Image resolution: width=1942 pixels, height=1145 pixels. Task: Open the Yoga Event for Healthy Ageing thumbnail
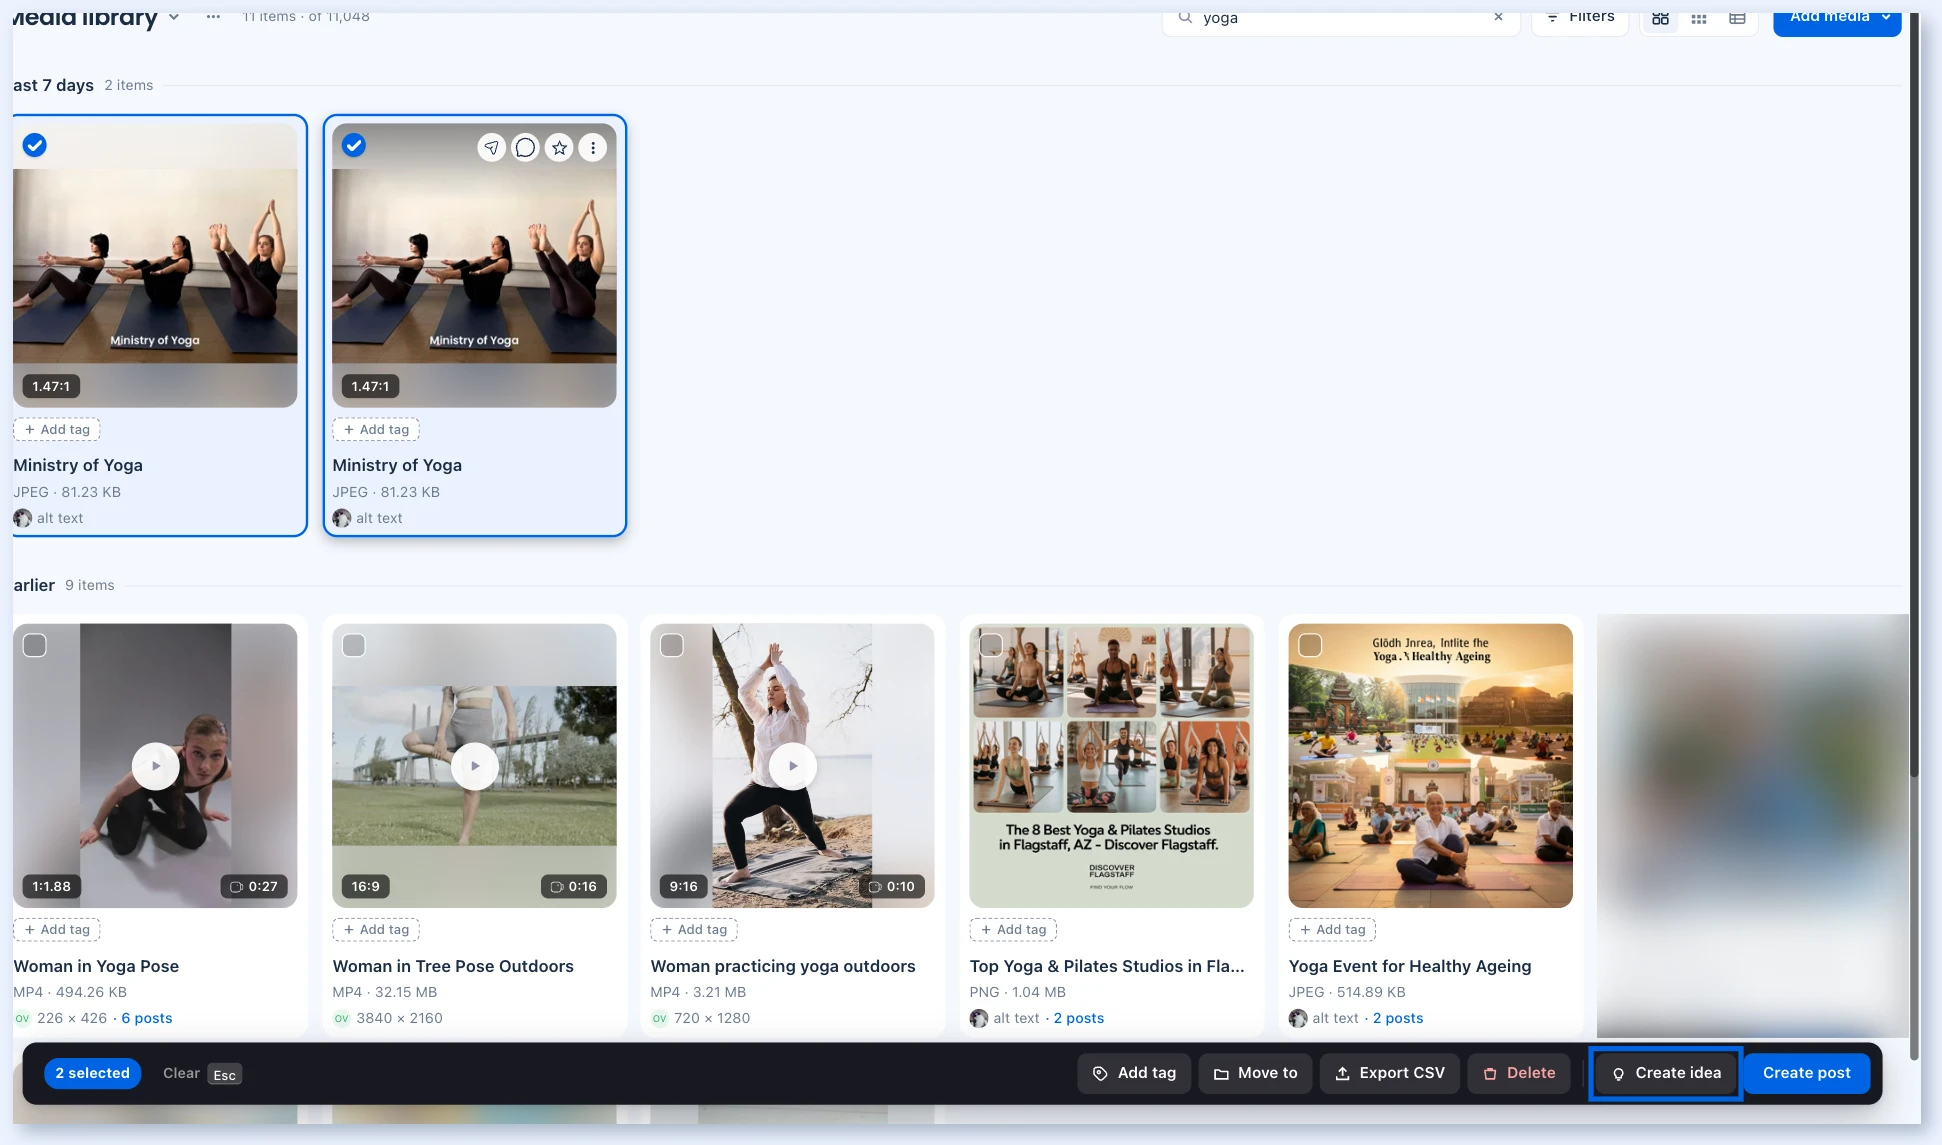(1430, 766)
